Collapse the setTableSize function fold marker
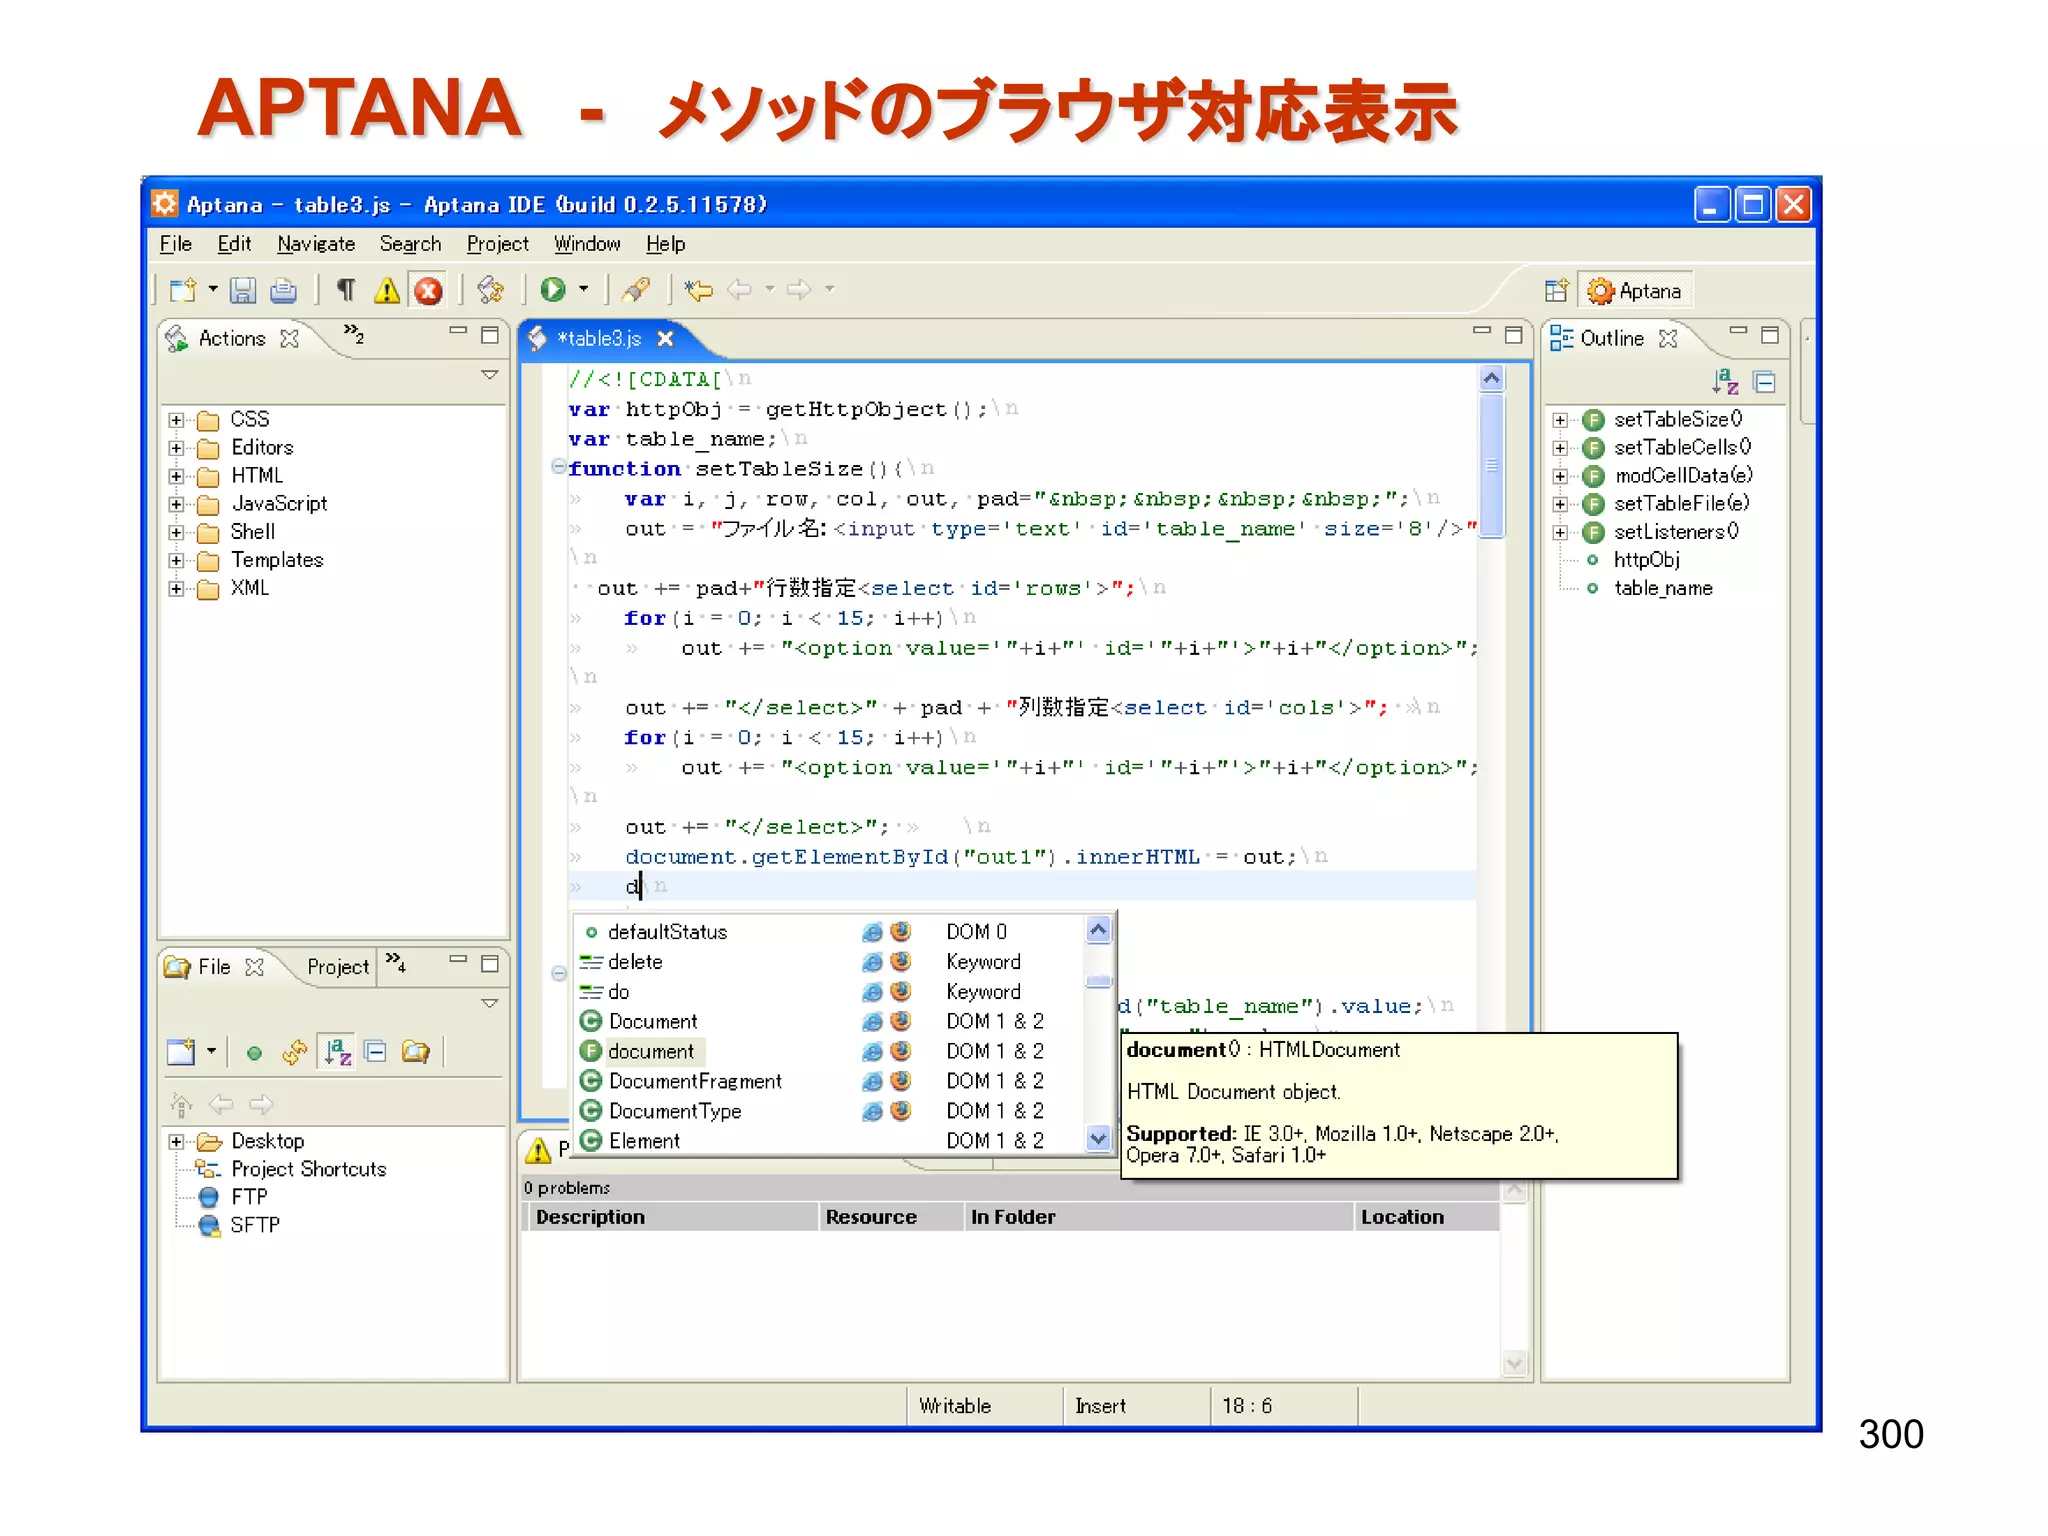2048x1536 pixels. pyautogui.click(x=559, y=467)
